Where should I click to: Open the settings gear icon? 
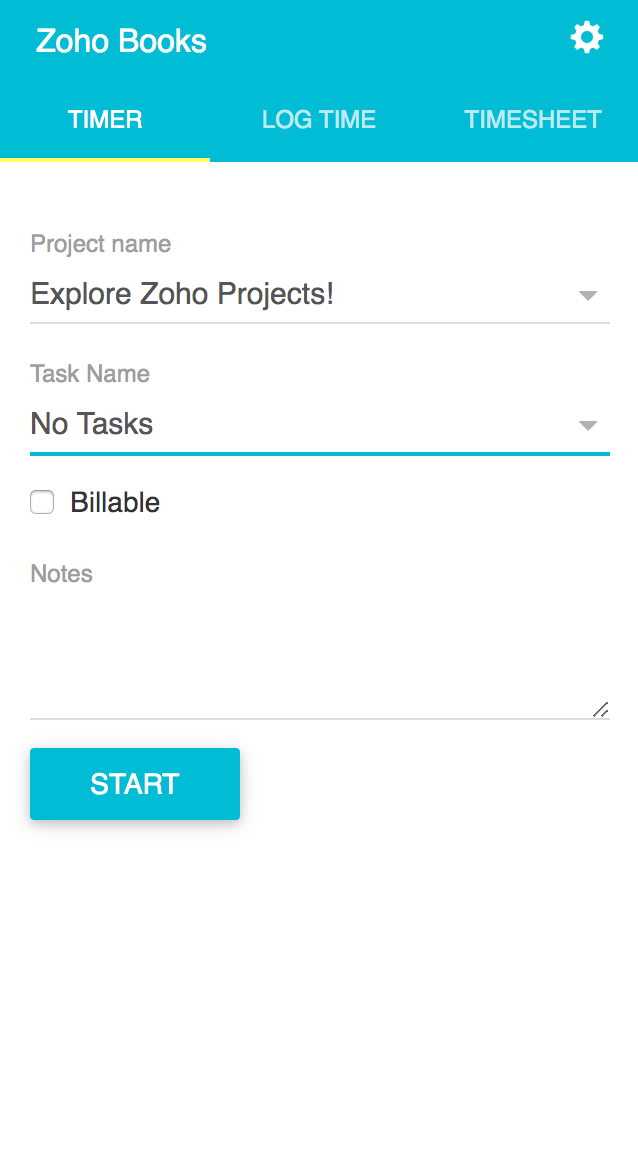(x=587, y=38)
